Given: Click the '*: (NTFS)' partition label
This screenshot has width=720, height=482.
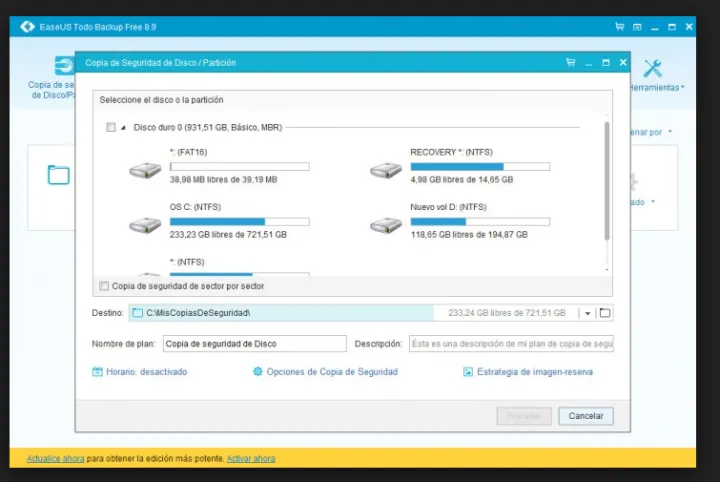Looking at the screenshot, I should point(187,262).
